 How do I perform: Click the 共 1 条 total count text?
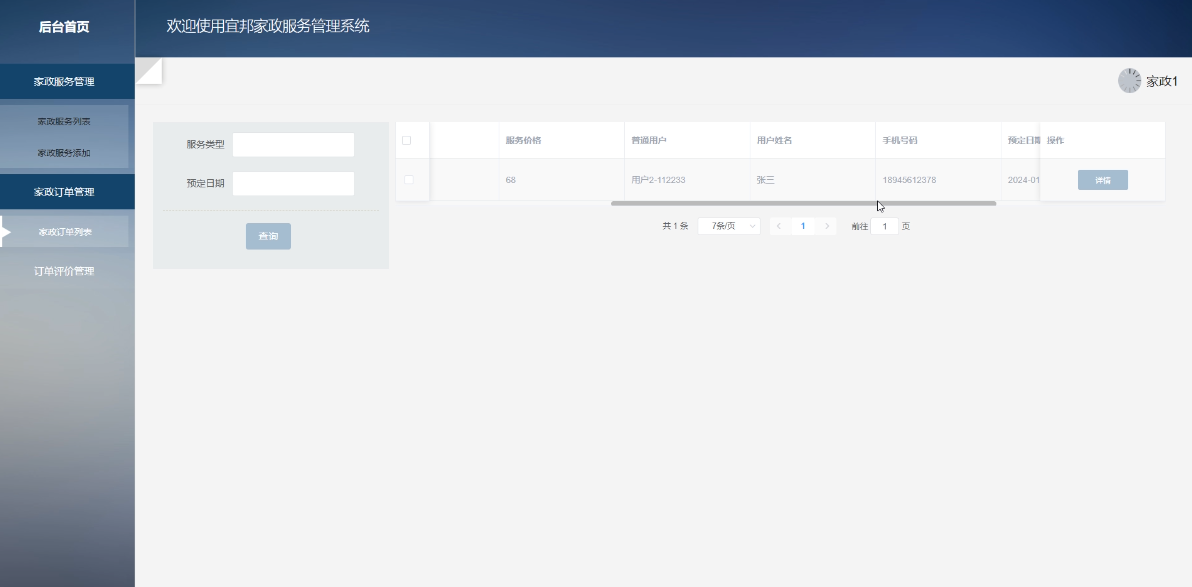[675, 226]
